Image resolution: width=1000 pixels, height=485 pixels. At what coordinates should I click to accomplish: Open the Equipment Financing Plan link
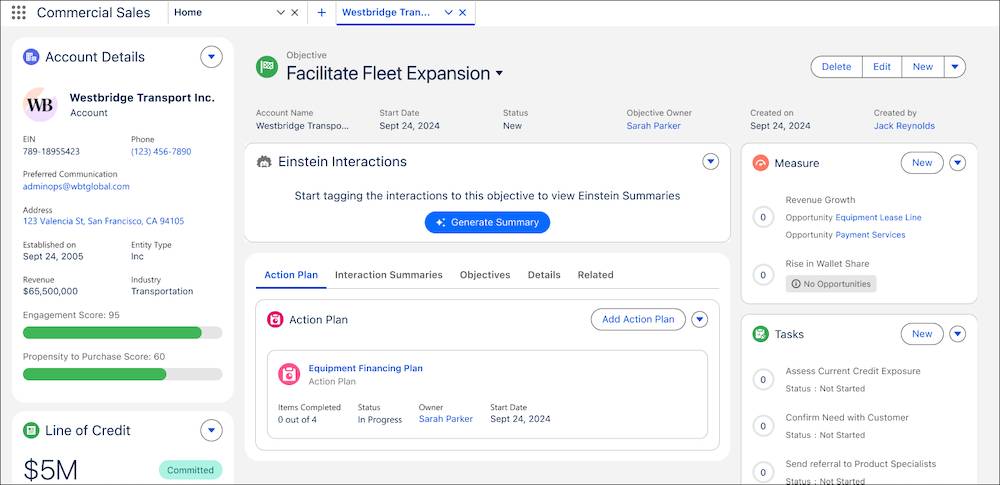pyautogui.click(x=365, y=369)
